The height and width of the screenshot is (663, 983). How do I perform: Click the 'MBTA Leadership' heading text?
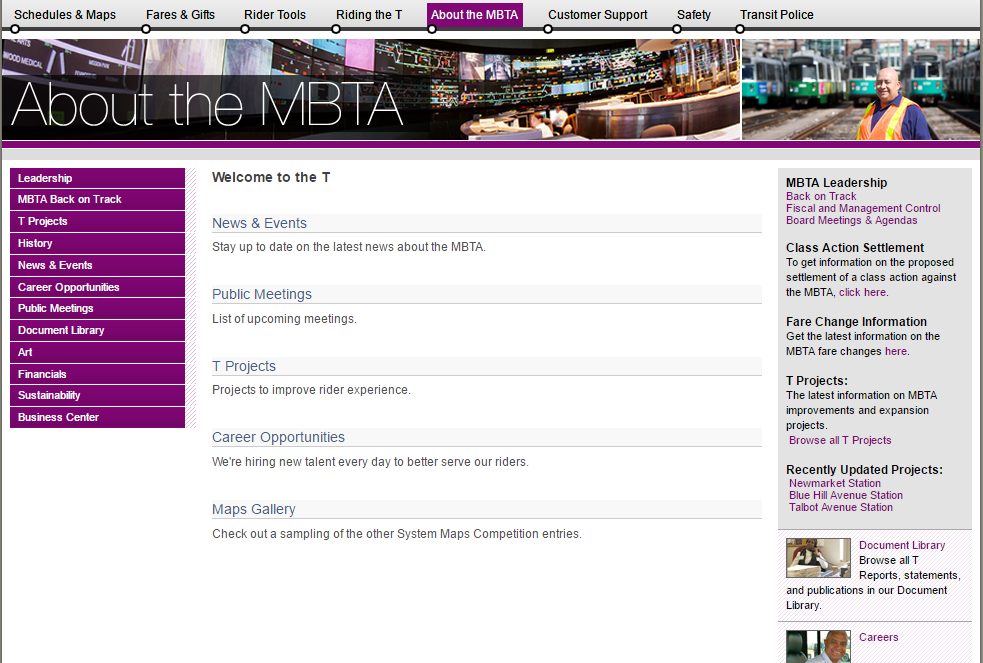pyautogui.click(x=836, y=182)
